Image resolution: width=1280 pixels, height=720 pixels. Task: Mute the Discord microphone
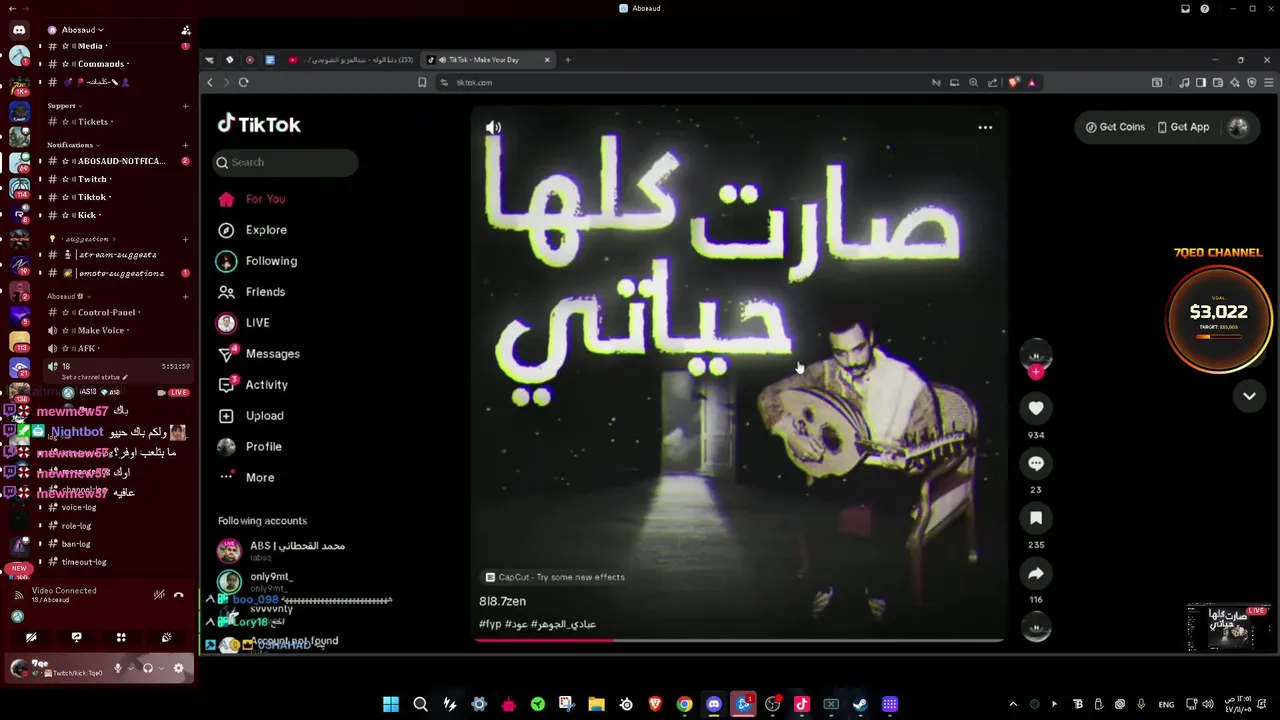tap(117, 668)
